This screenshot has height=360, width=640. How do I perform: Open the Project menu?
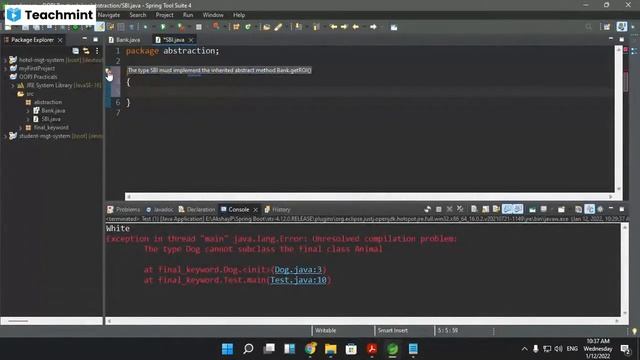tap(164, 15)
